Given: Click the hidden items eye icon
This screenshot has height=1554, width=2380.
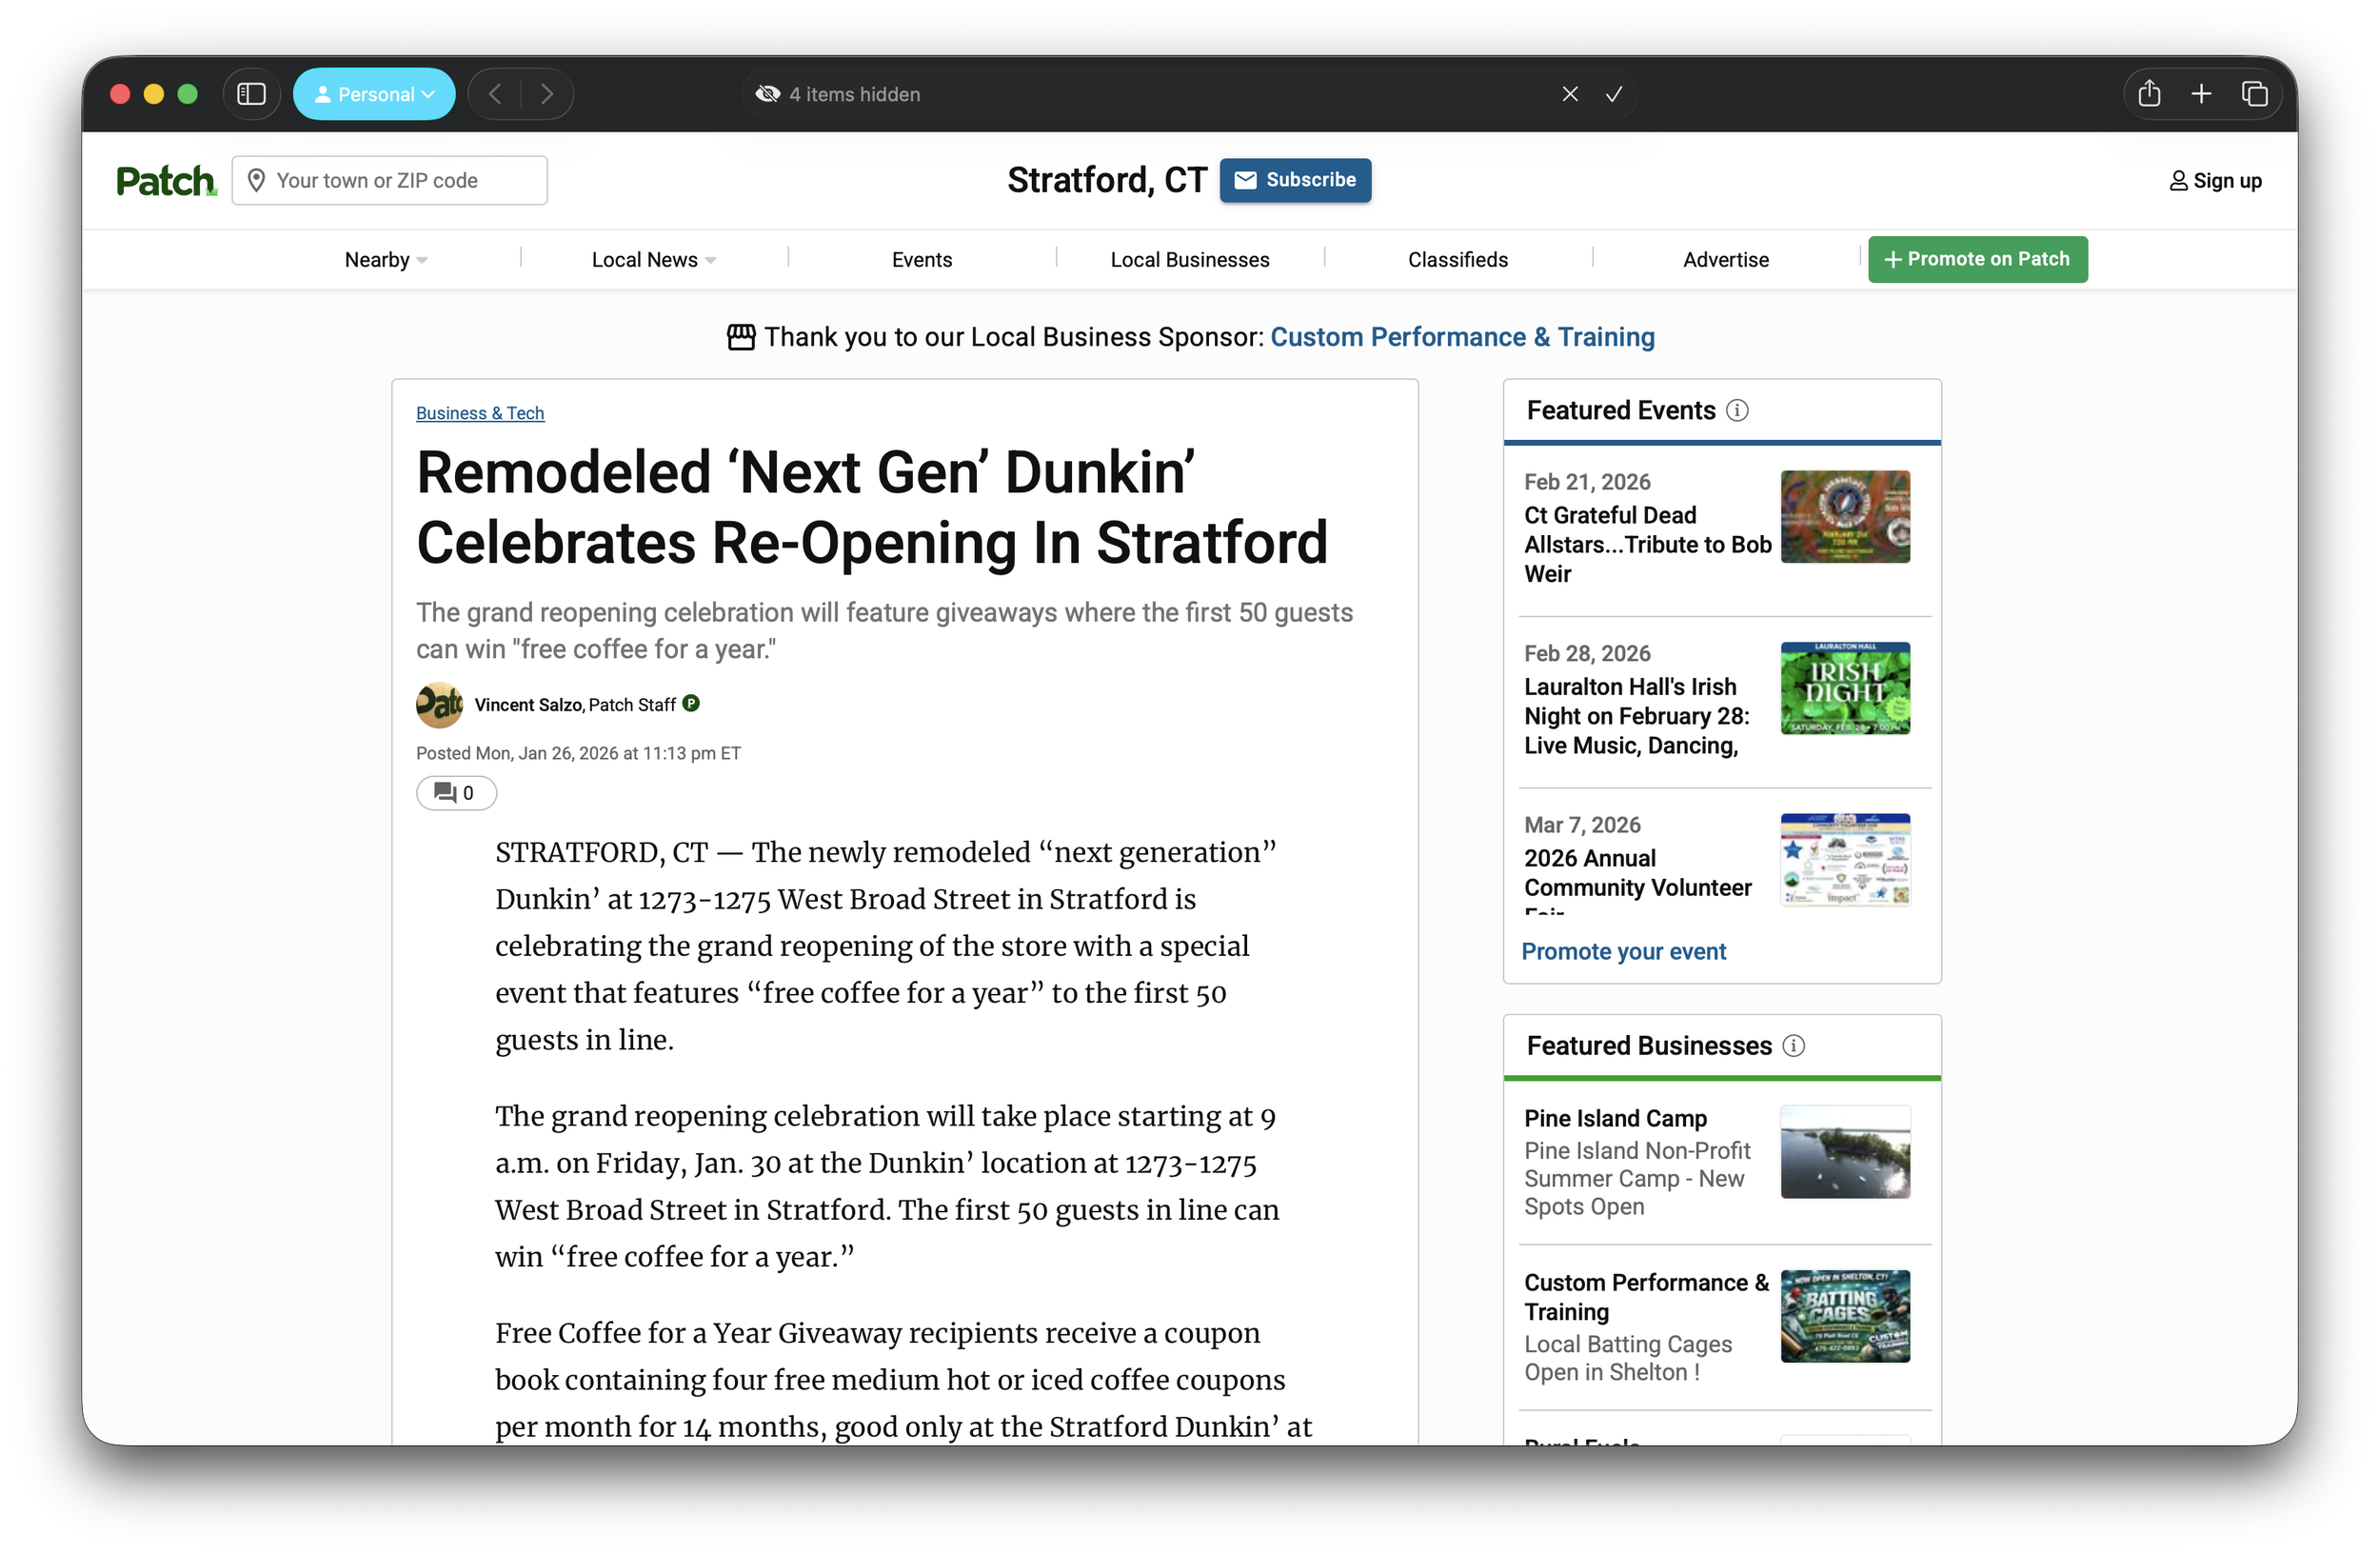Looking at the screenshot, I should point(767,94).
